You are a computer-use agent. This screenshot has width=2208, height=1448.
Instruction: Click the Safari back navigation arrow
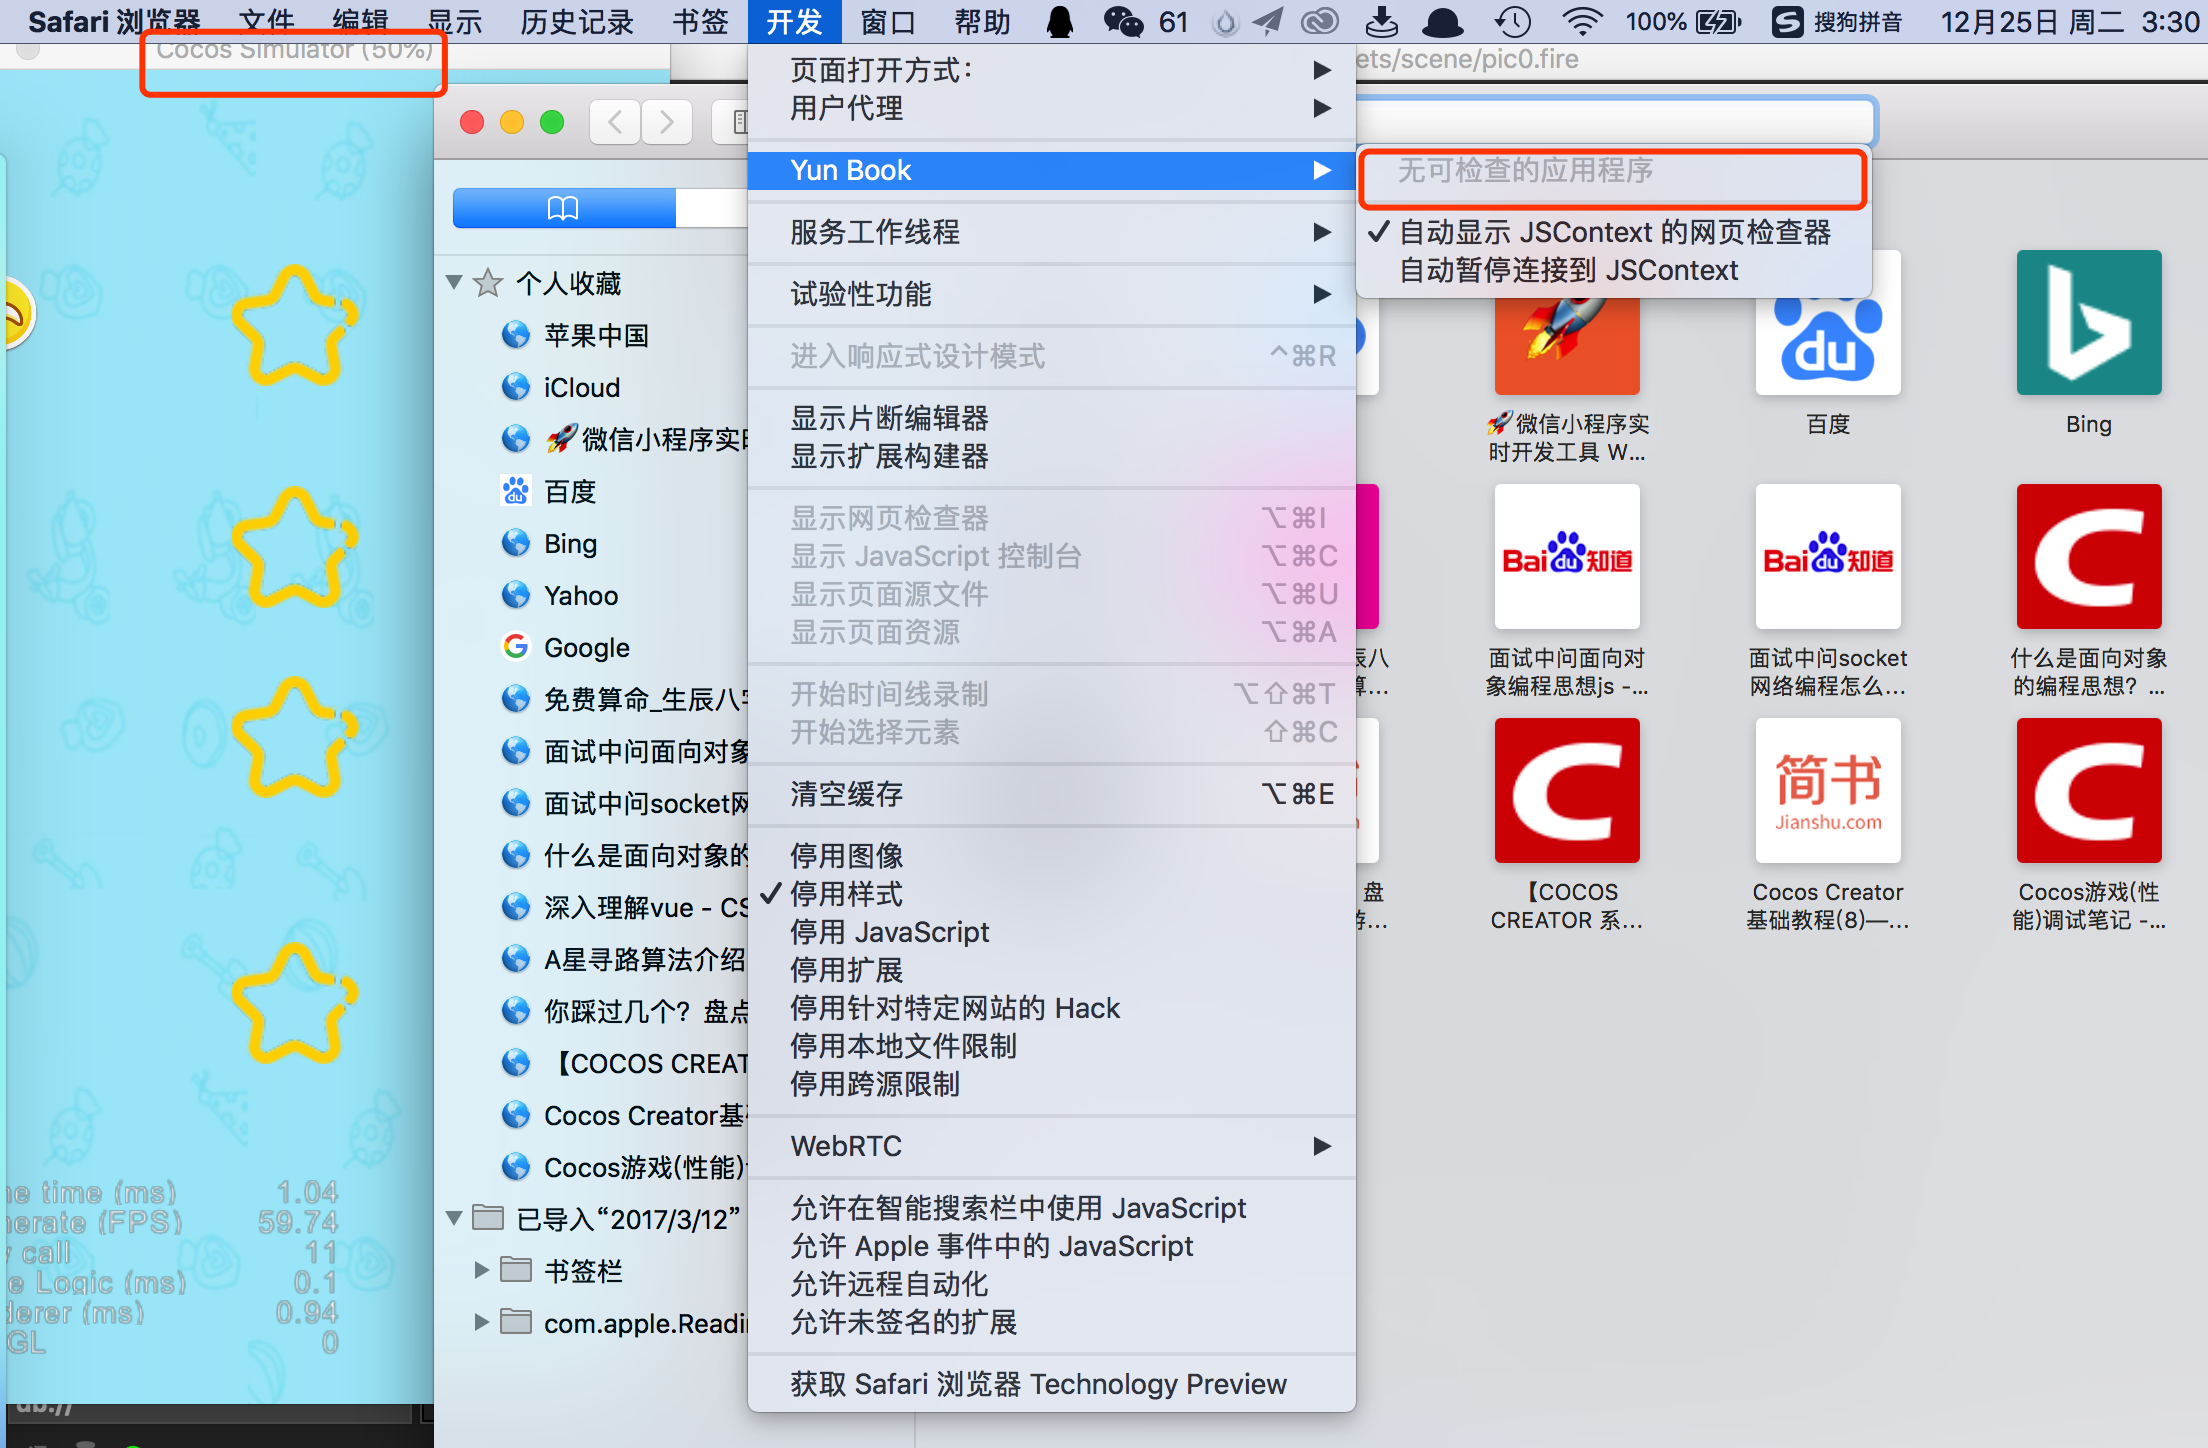click(x=615, y=122)
